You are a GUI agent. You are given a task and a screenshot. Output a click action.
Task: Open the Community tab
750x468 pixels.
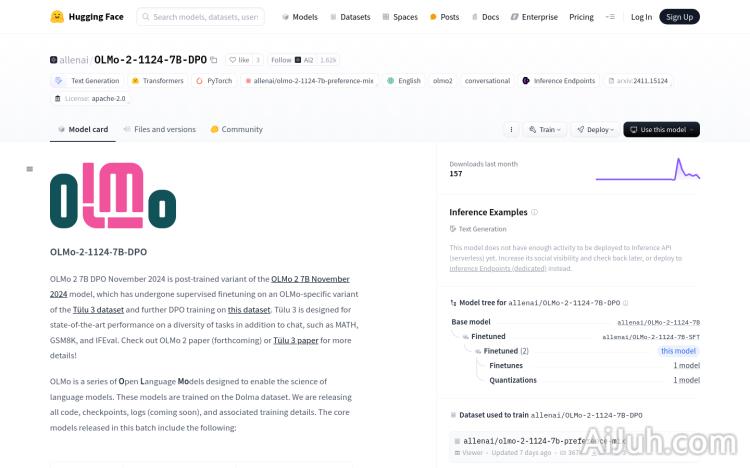point(236,129)
